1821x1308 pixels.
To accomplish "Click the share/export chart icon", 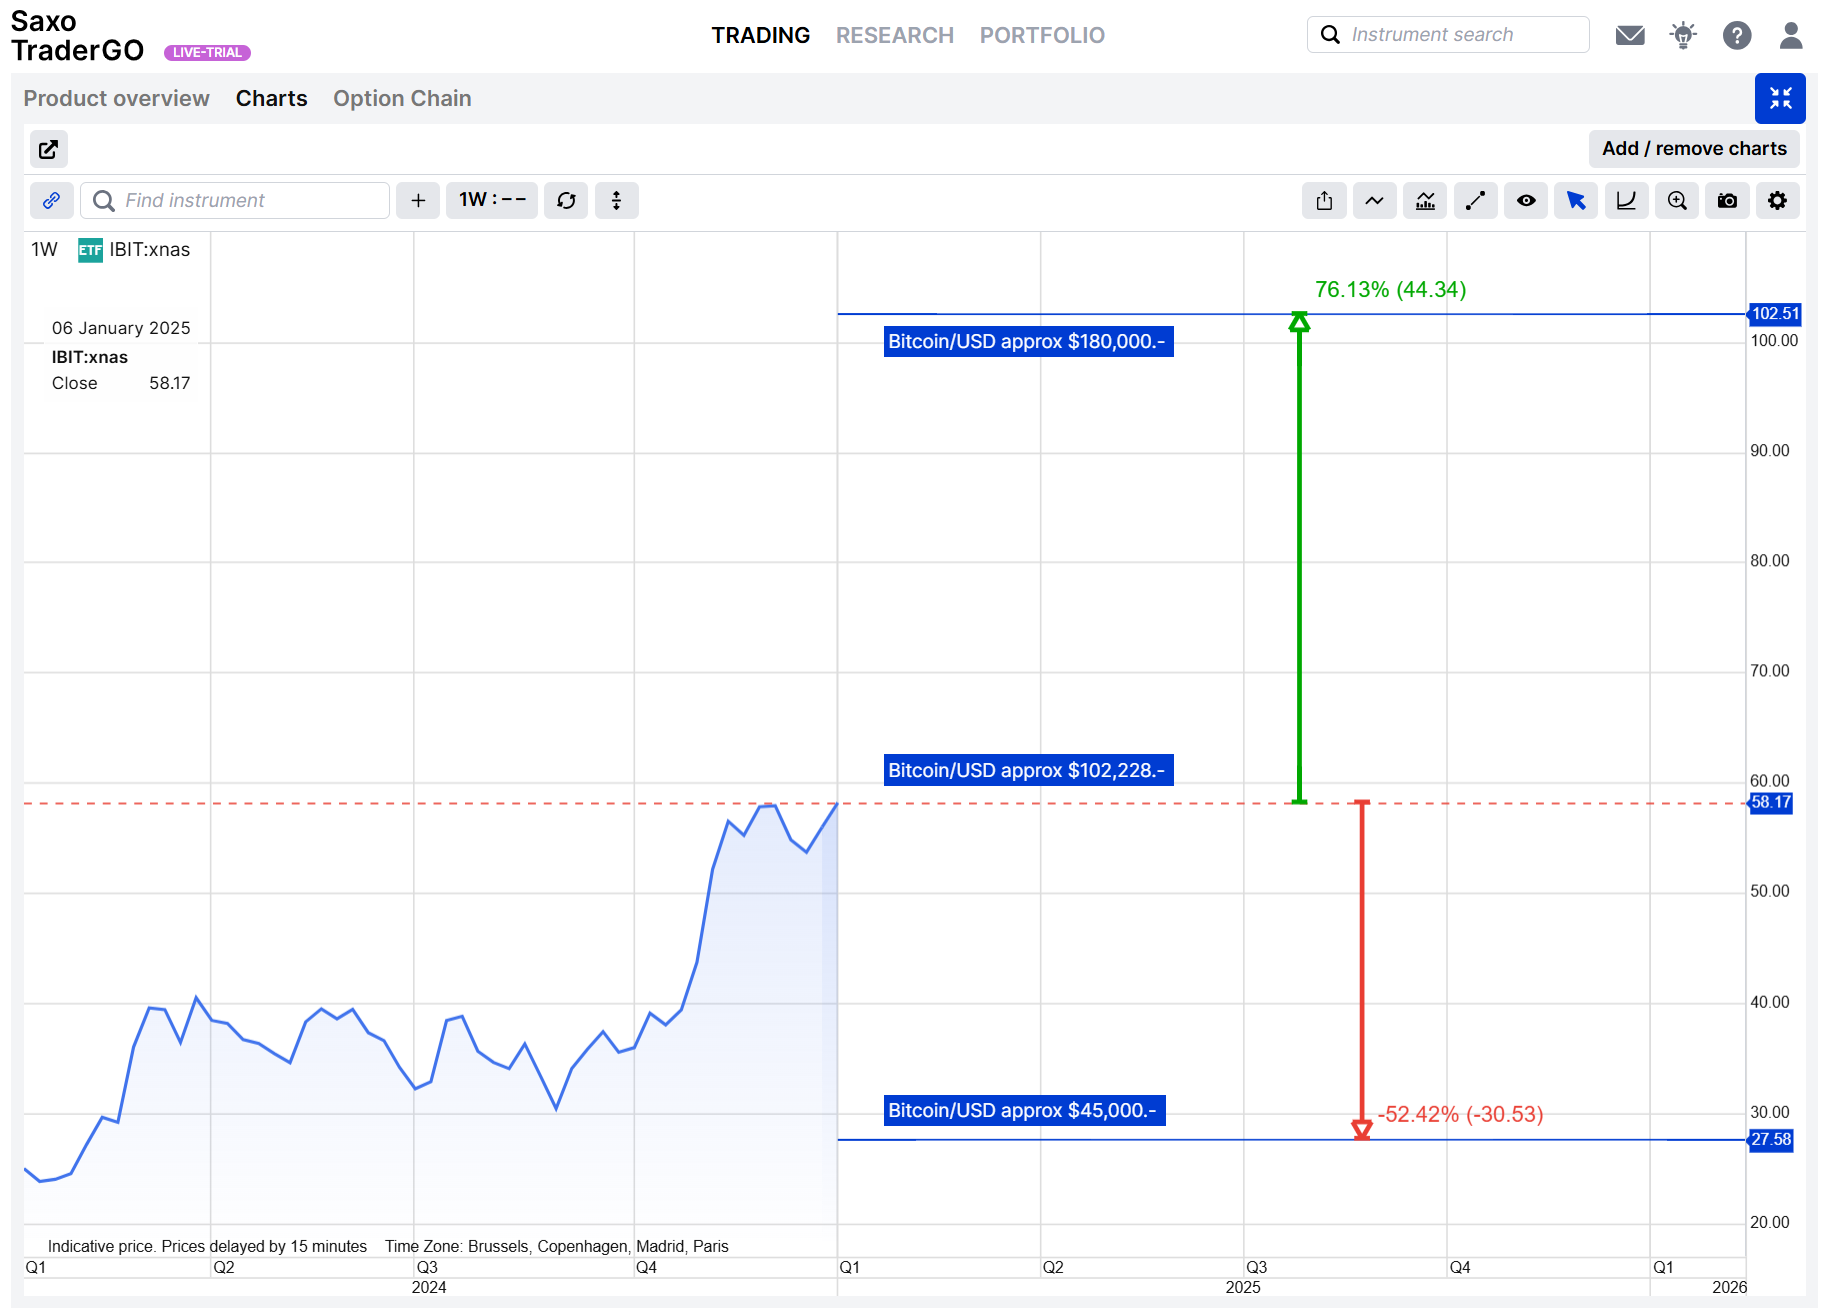I will coord(1324,201).
